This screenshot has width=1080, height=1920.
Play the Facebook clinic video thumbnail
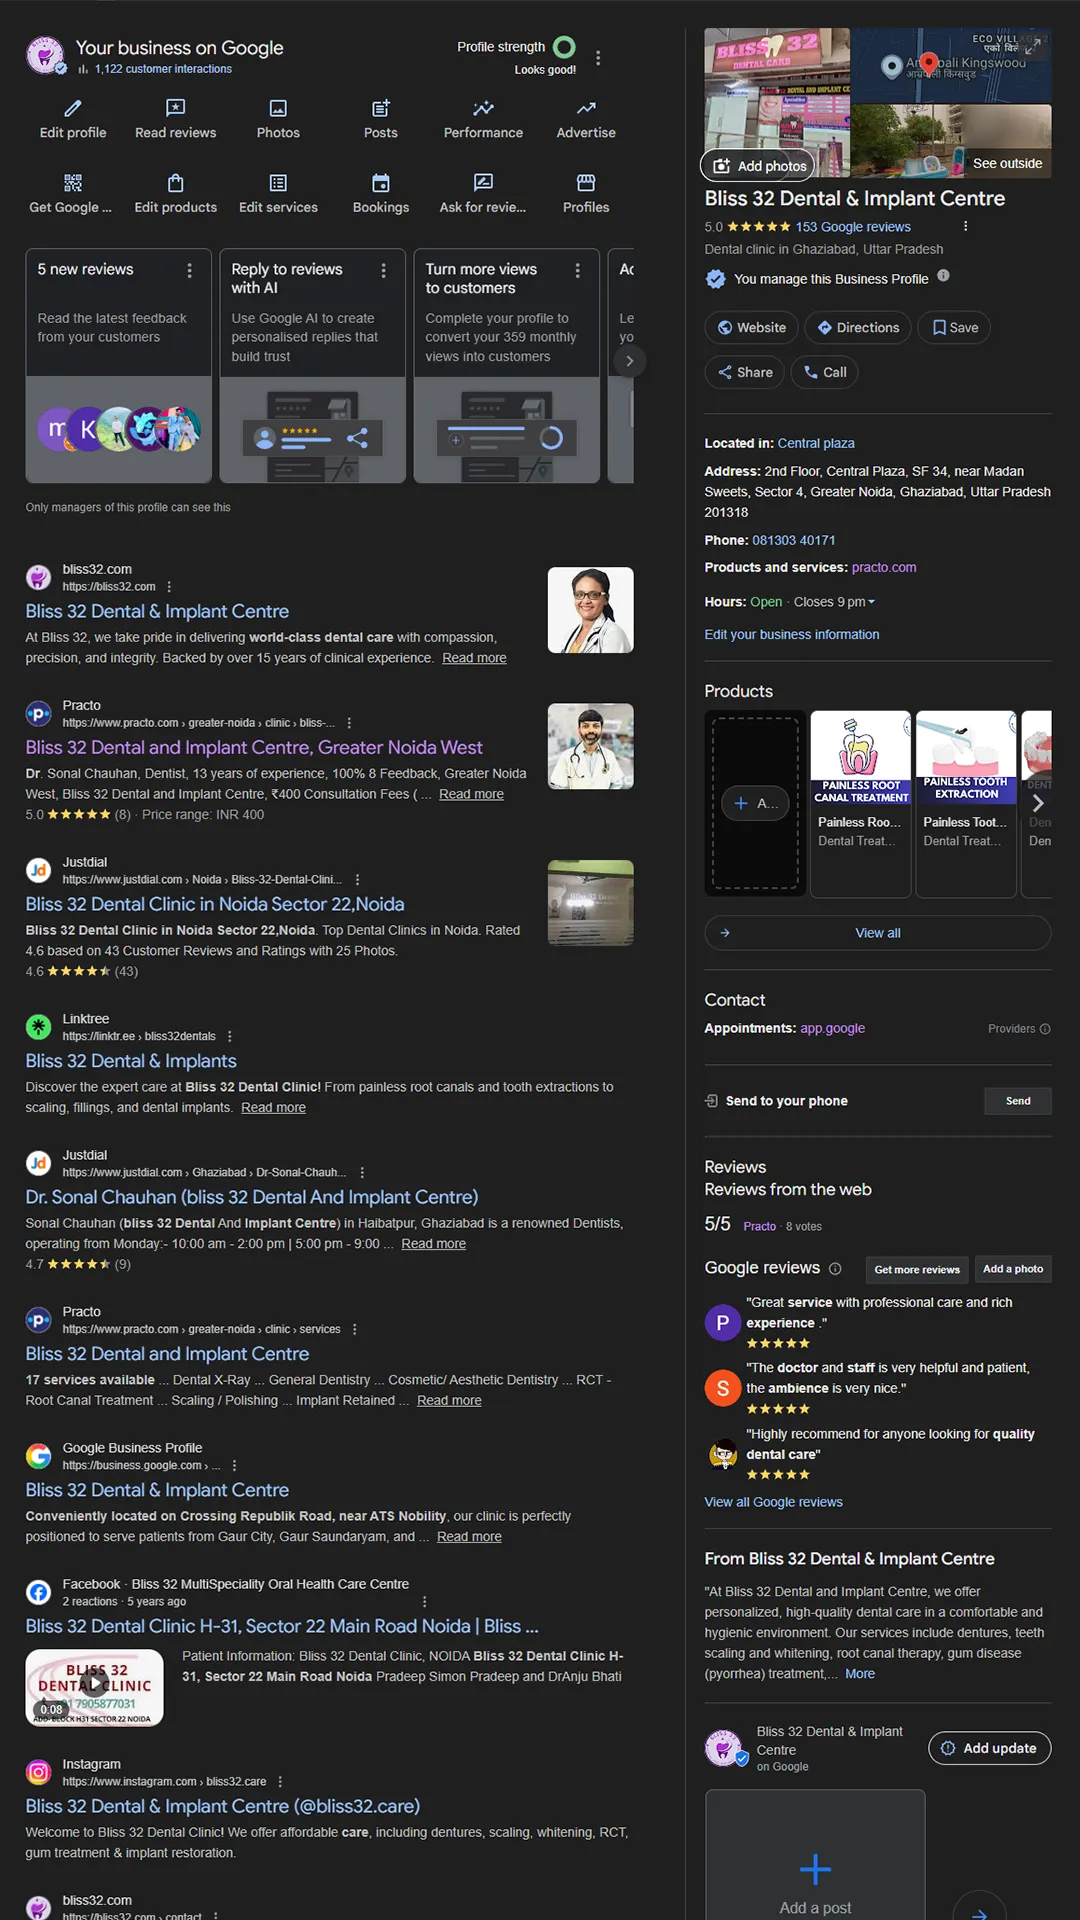(94, 1687)
